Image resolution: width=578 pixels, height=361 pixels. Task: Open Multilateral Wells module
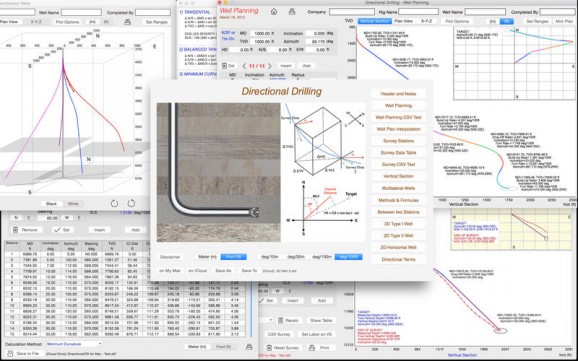(x=398, y=188)
